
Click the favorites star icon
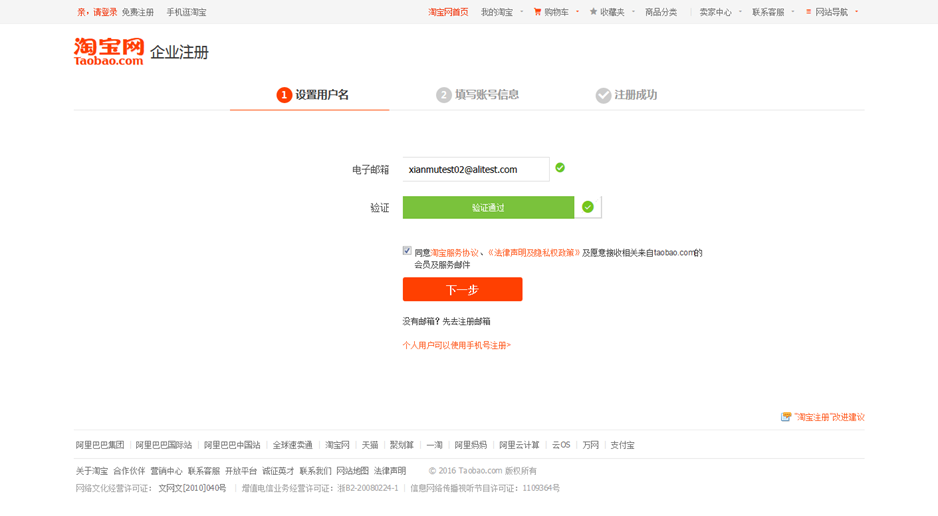point(593,12)
